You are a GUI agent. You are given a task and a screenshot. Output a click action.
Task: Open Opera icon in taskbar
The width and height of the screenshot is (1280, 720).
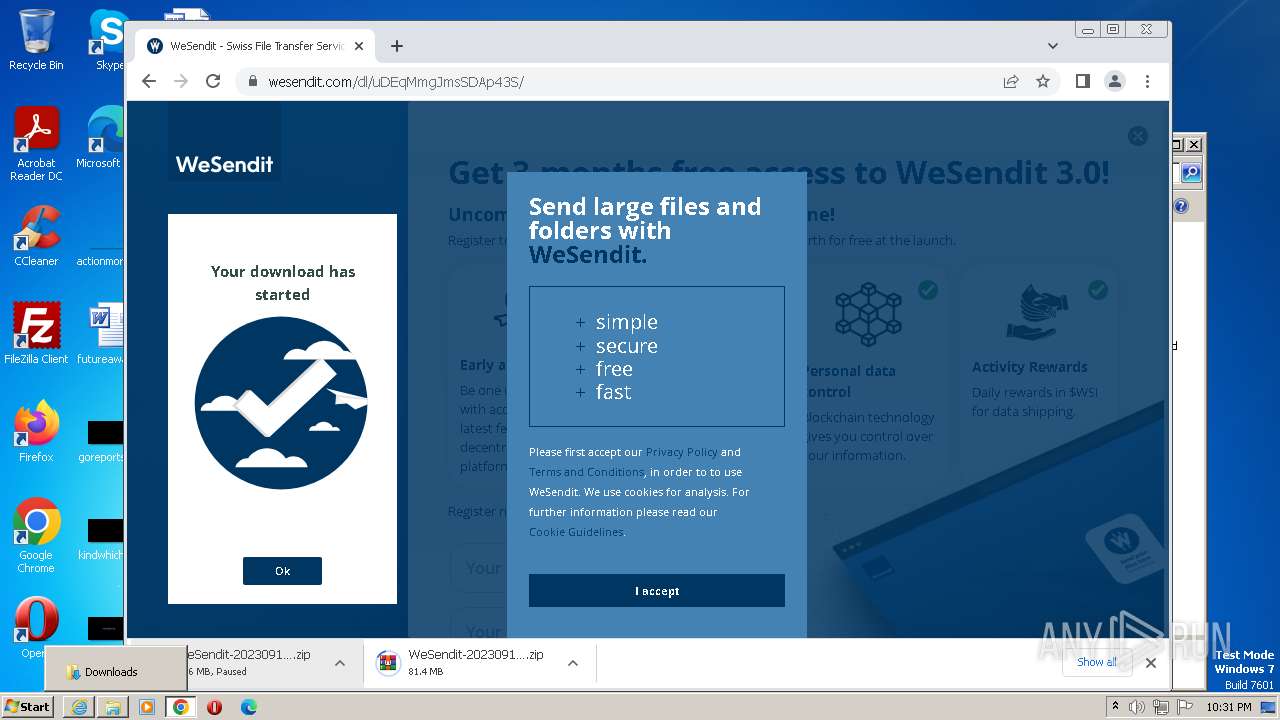214,707
